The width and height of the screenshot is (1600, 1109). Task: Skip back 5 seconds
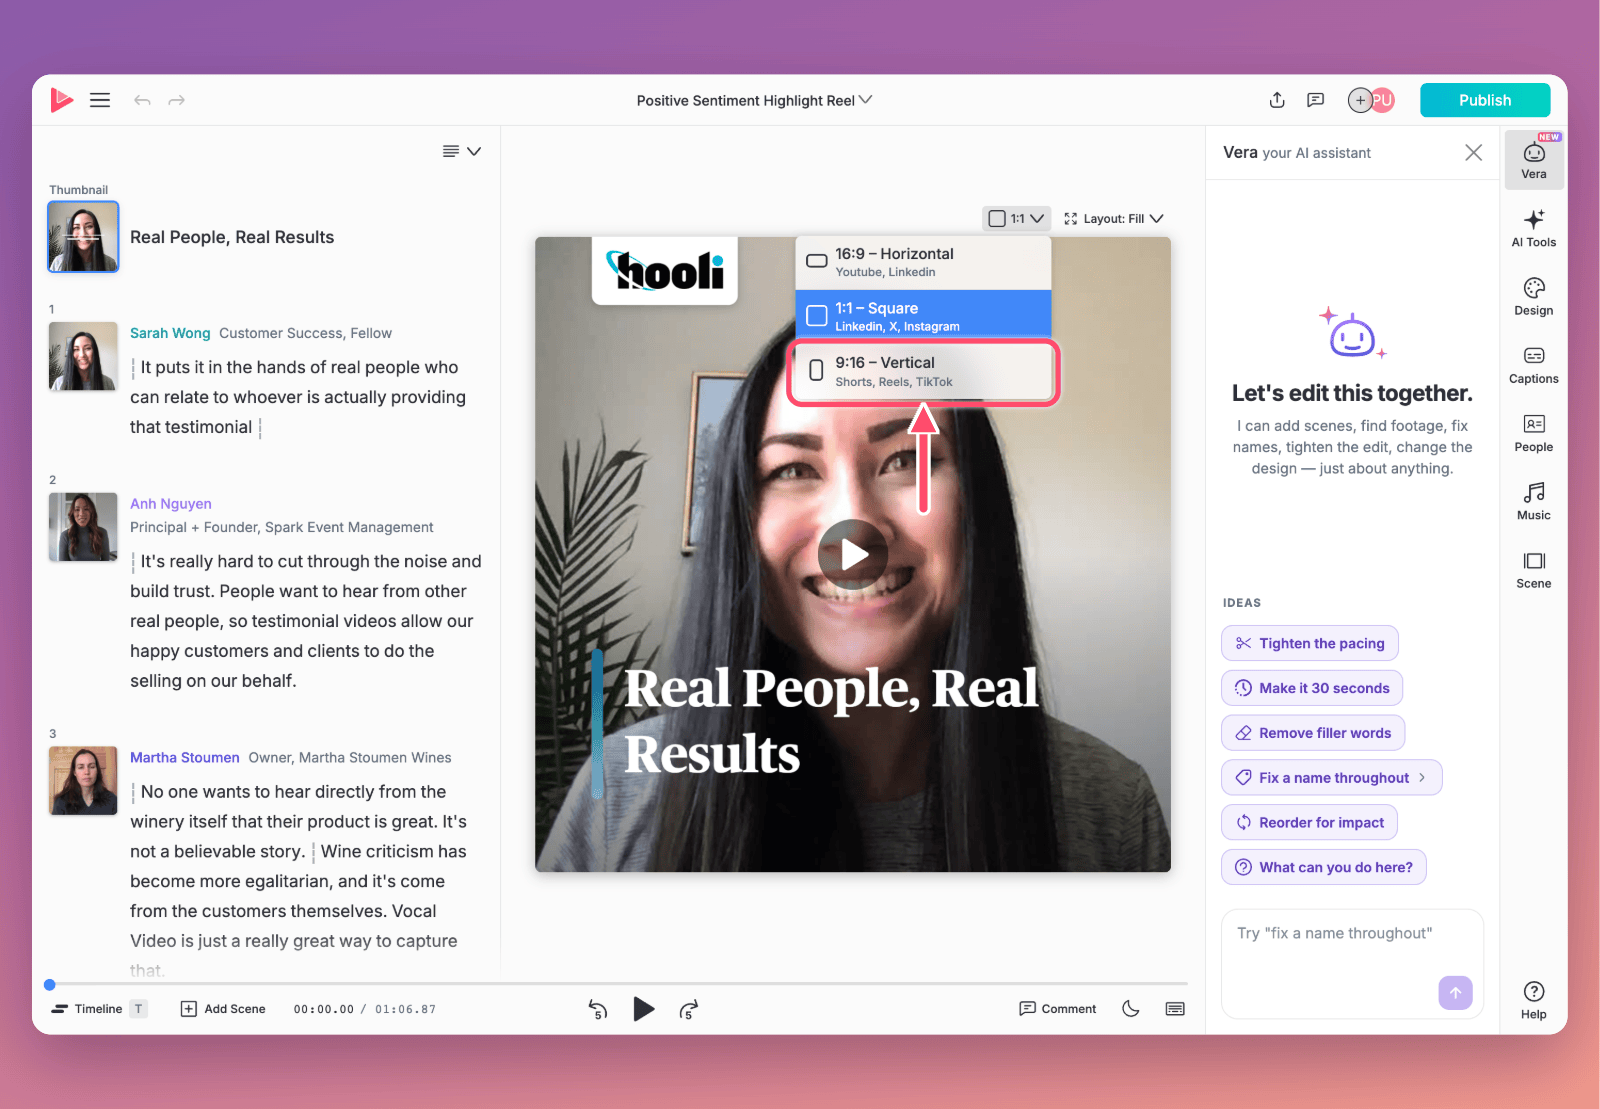598,1009
